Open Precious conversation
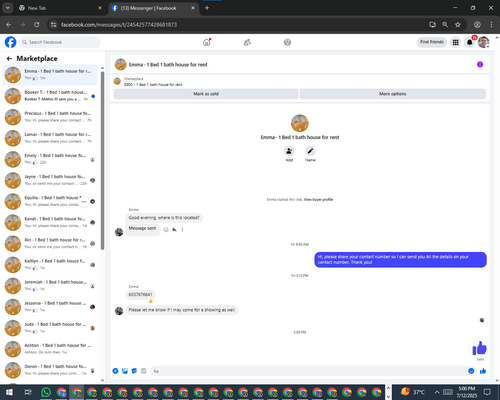500x400 pixels. coord(50,117)
